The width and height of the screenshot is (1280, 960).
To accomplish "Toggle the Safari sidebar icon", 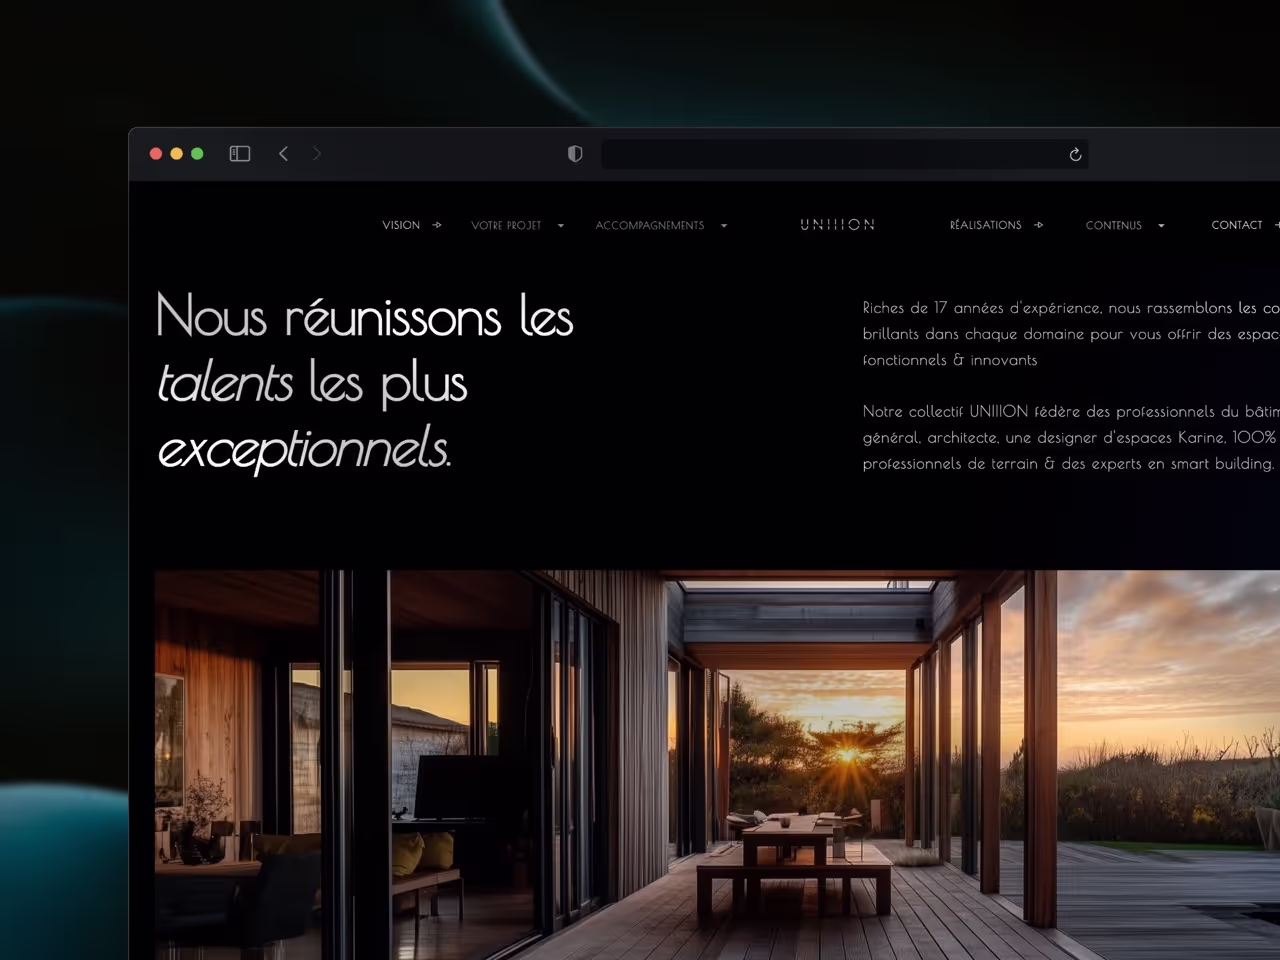I will 240,154.
